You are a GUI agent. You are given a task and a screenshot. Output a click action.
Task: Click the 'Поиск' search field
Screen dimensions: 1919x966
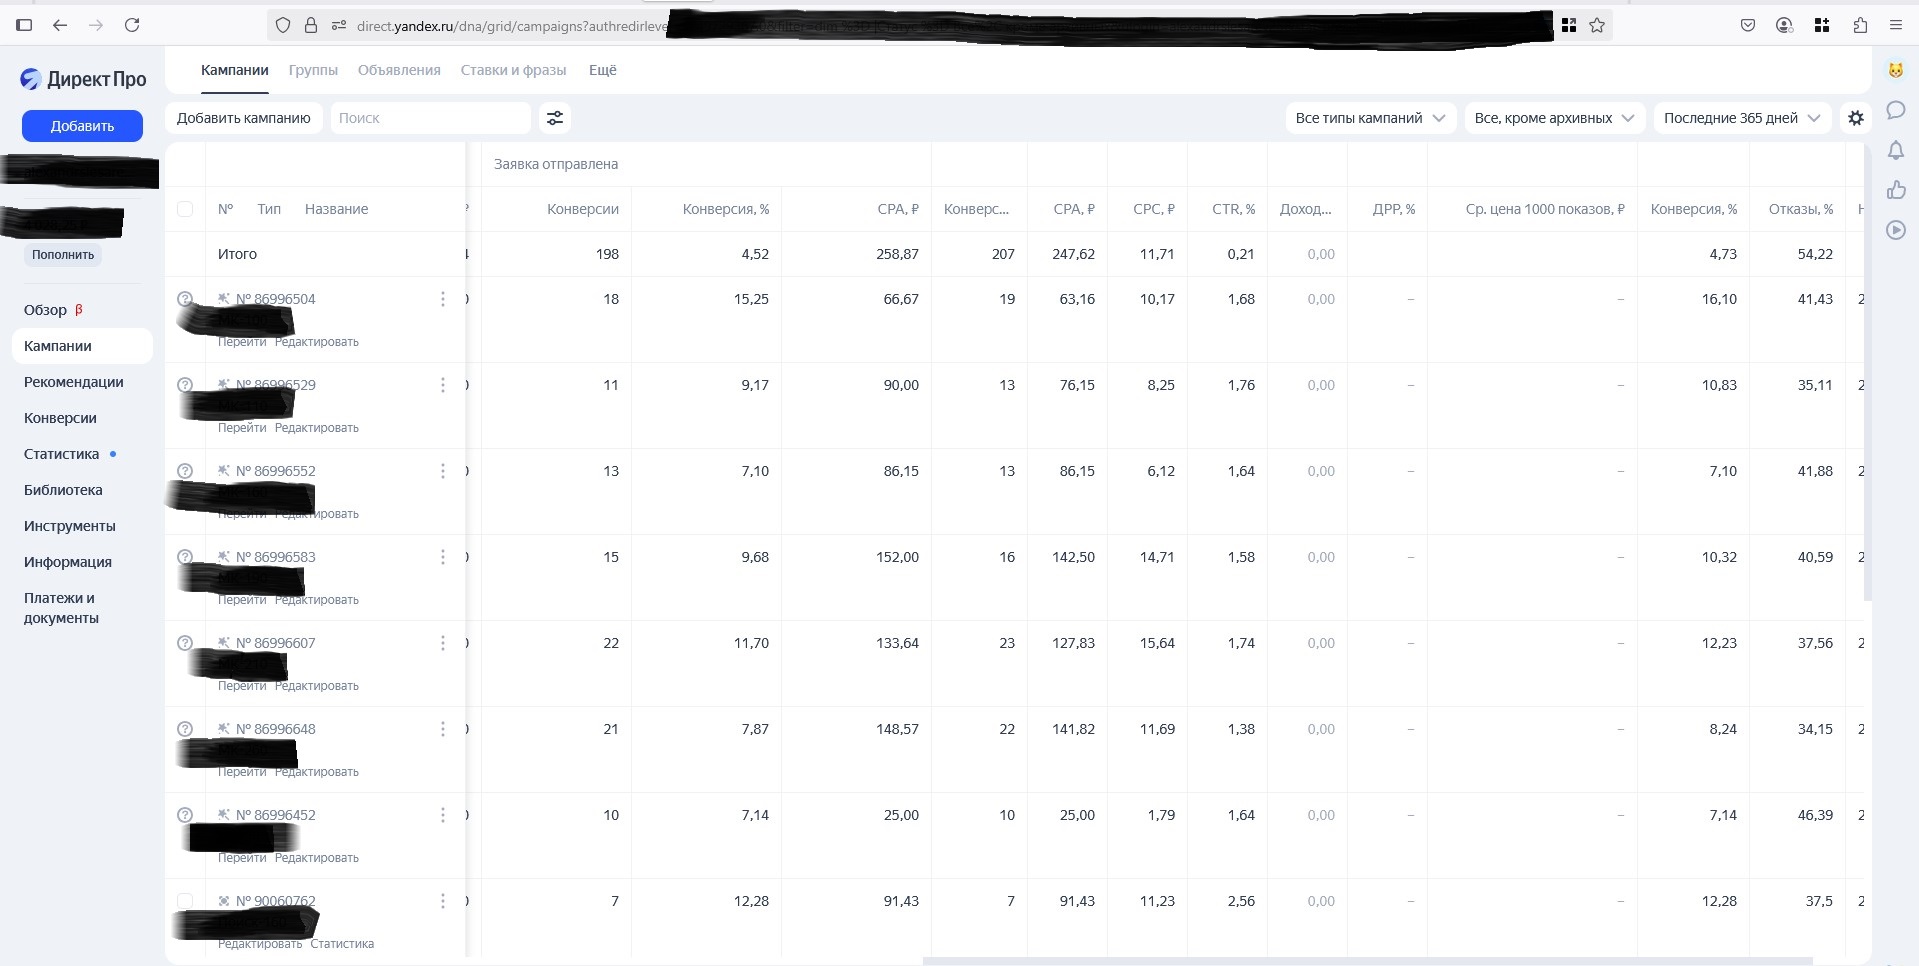pyautogui.click(x=430, y=118)
